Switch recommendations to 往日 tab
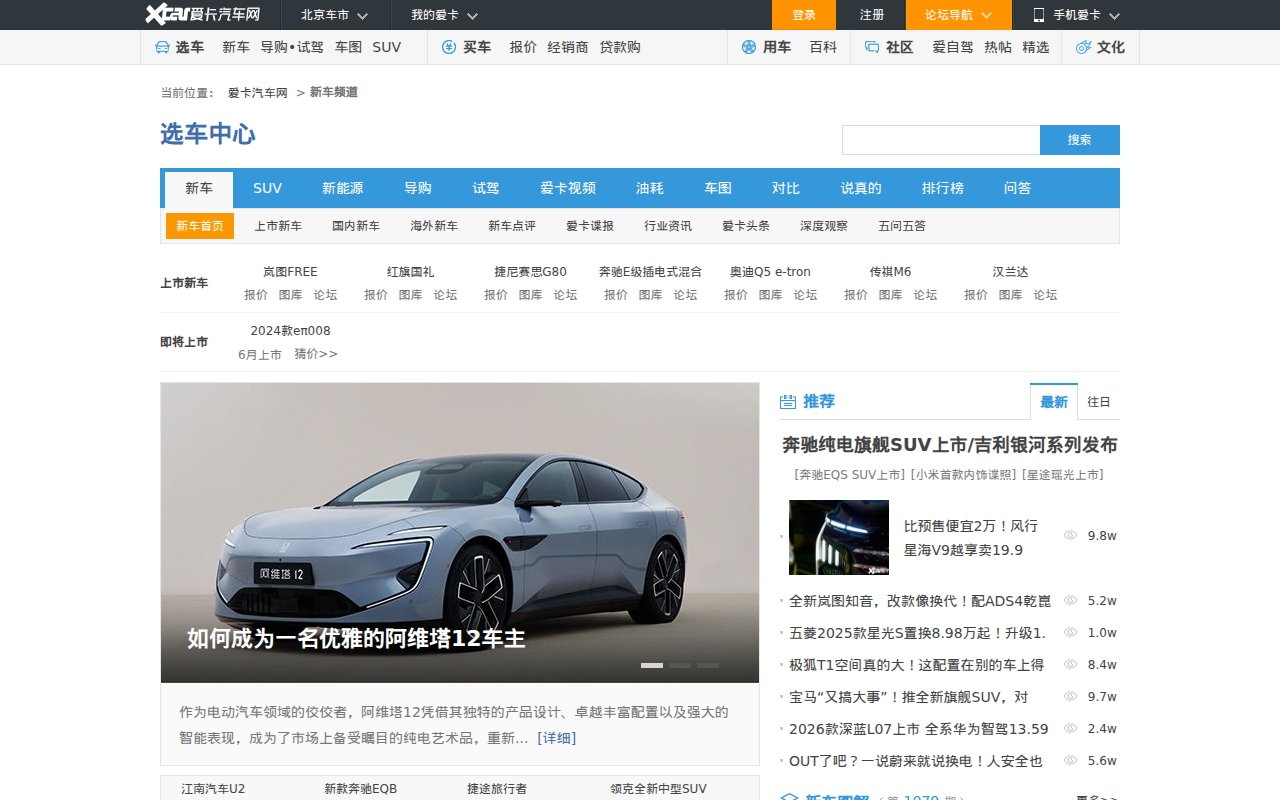The height and width of the screenshot is (800, 1280). (x=1099, y=402)
